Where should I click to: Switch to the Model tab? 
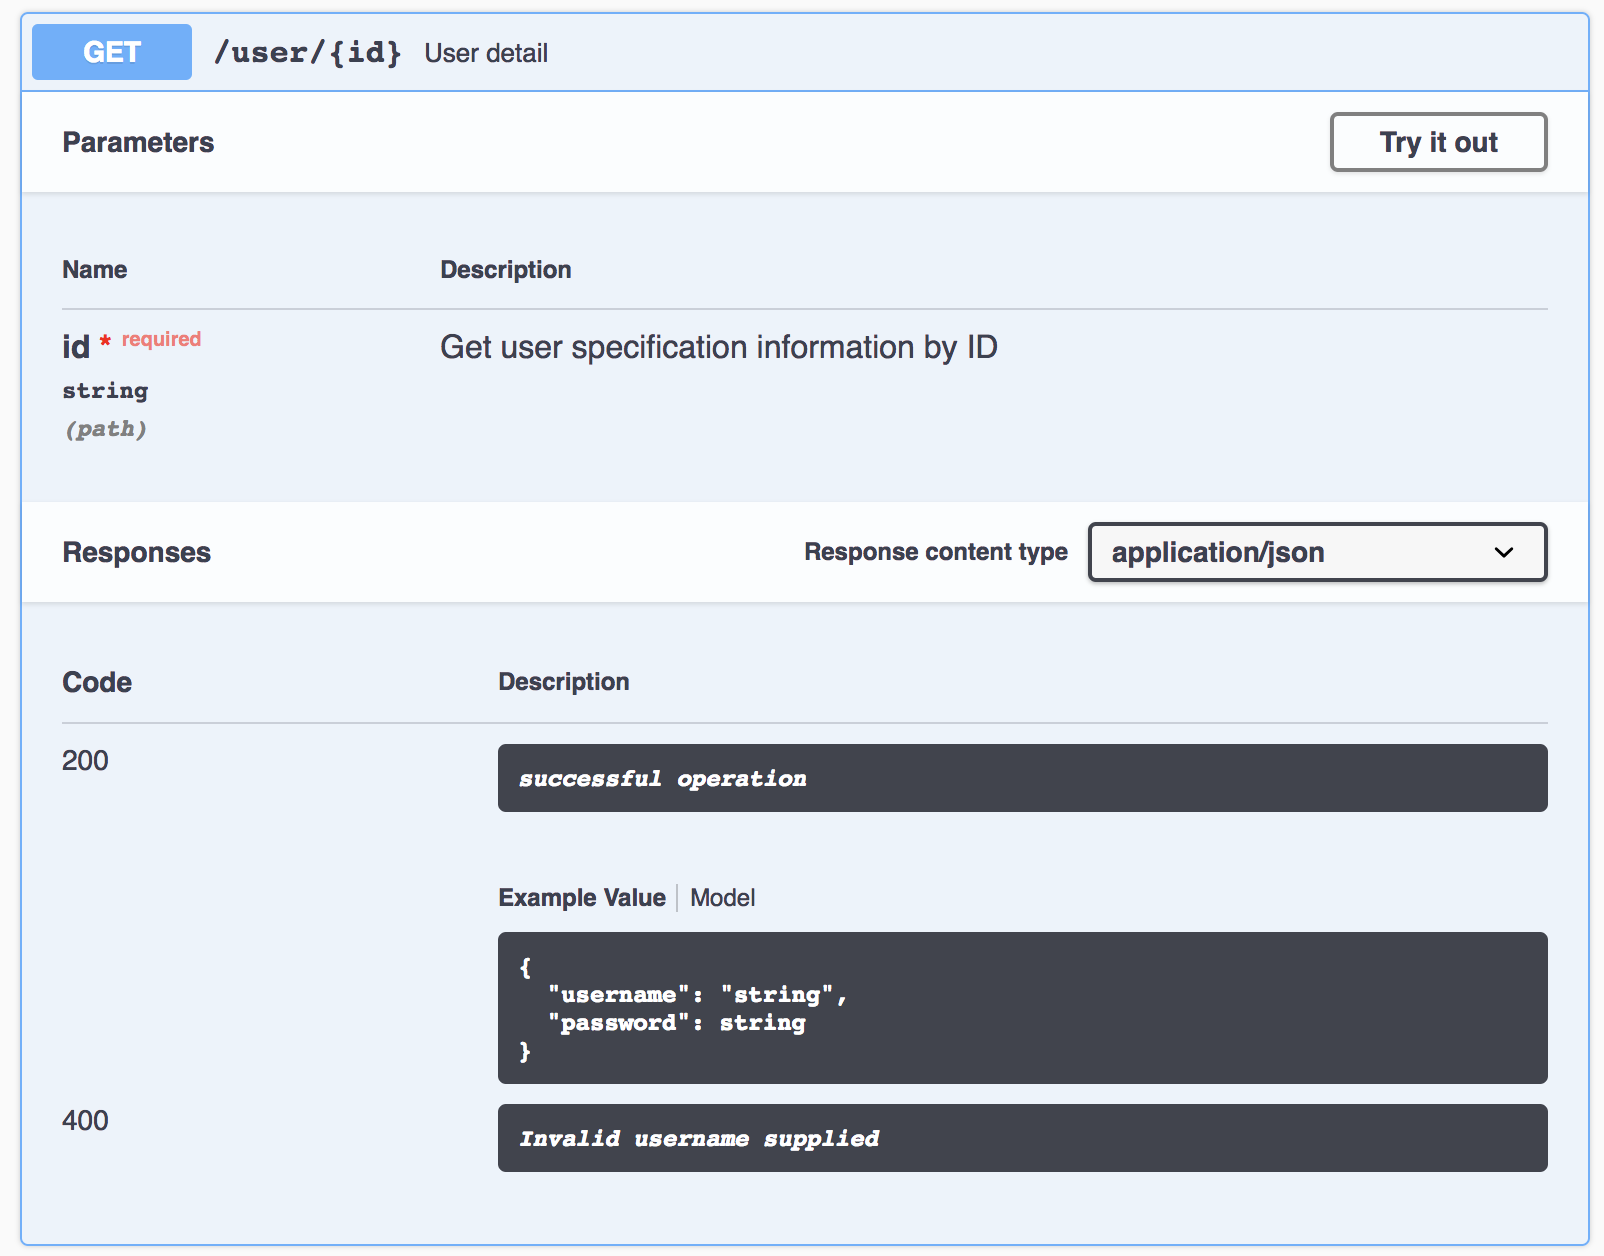[x=722, y=898]
